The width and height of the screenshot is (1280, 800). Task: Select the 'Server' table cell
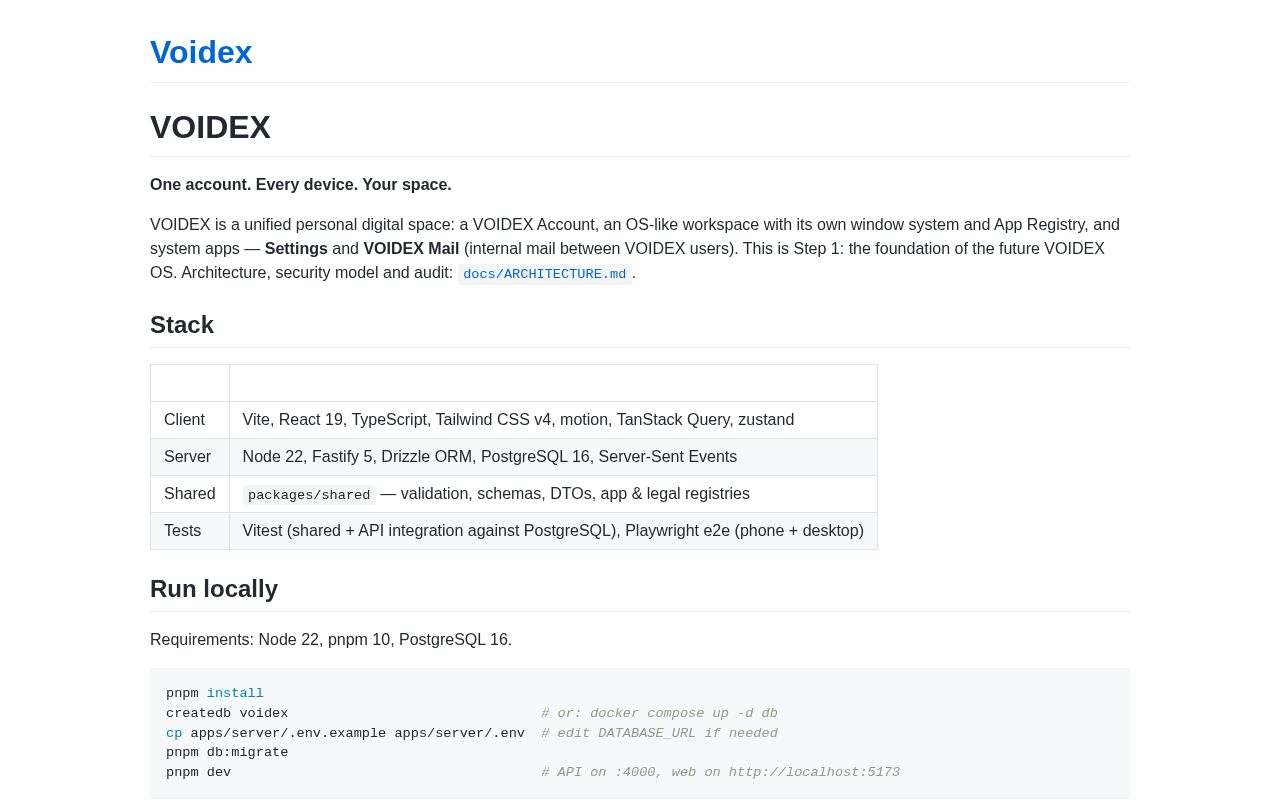(x=190, y=457)
